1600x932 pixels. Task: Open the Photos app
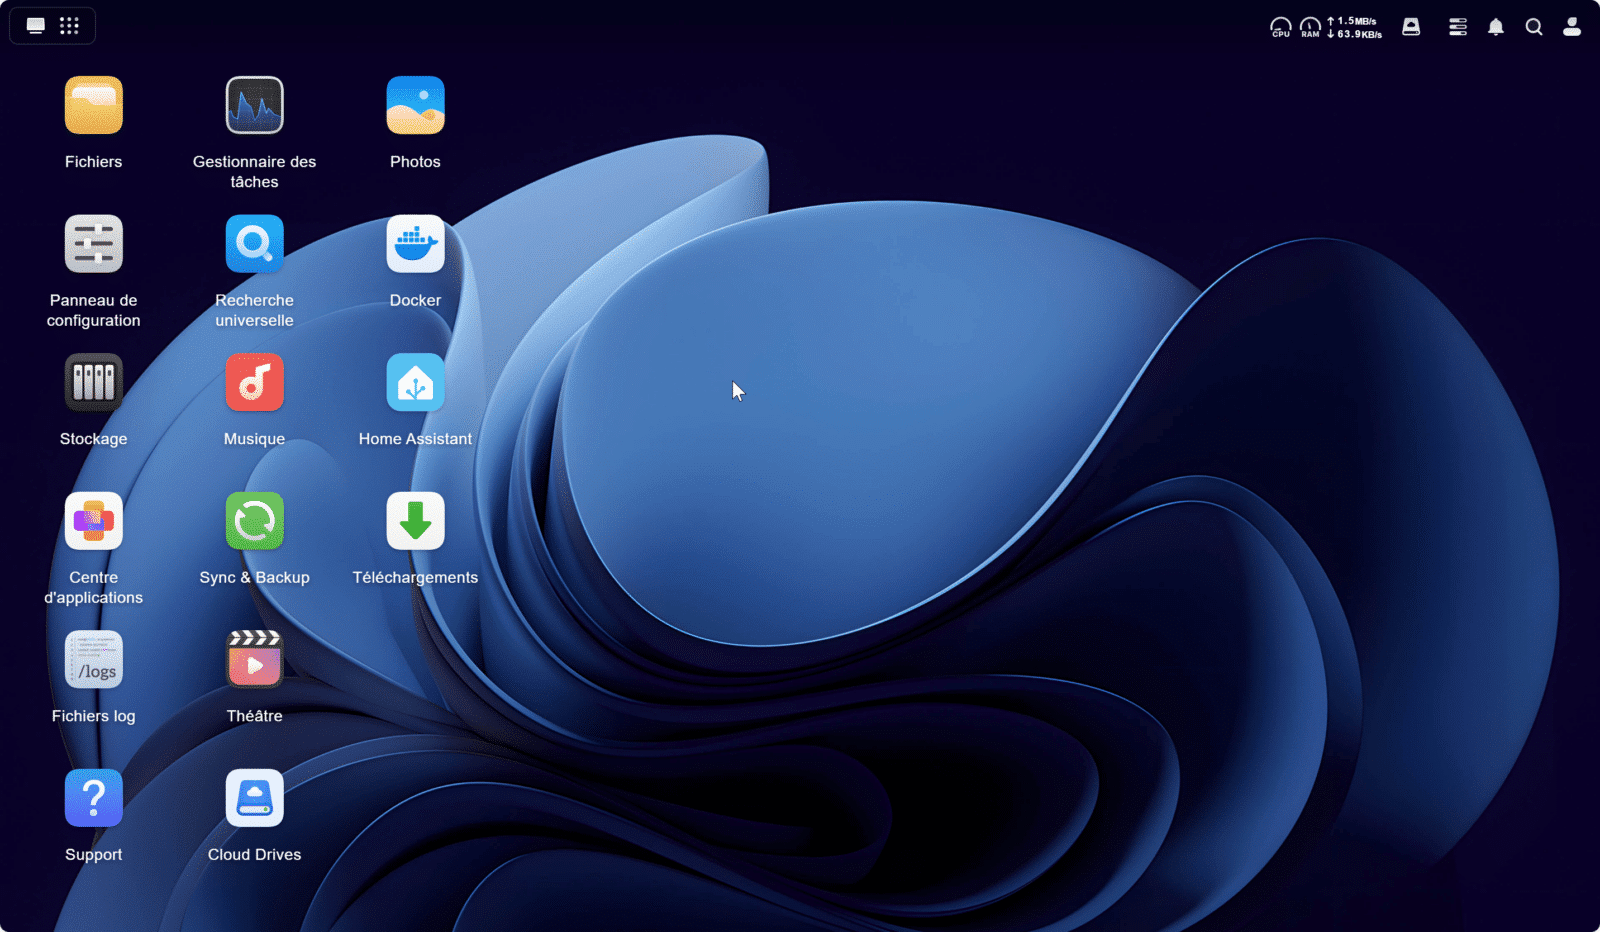click(x=415, y=105)
